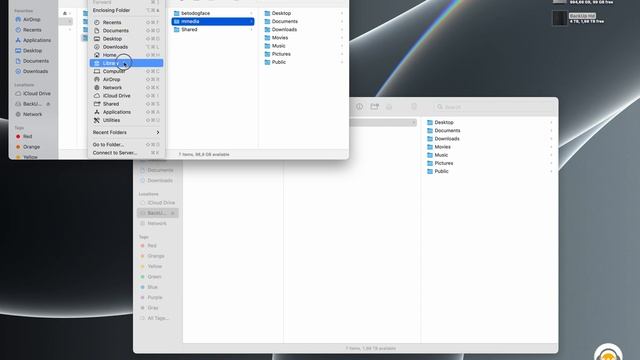Screen dimensions: 640x360
Task: Click the Network globe icon in the Go menu
Action: (97, 88)
